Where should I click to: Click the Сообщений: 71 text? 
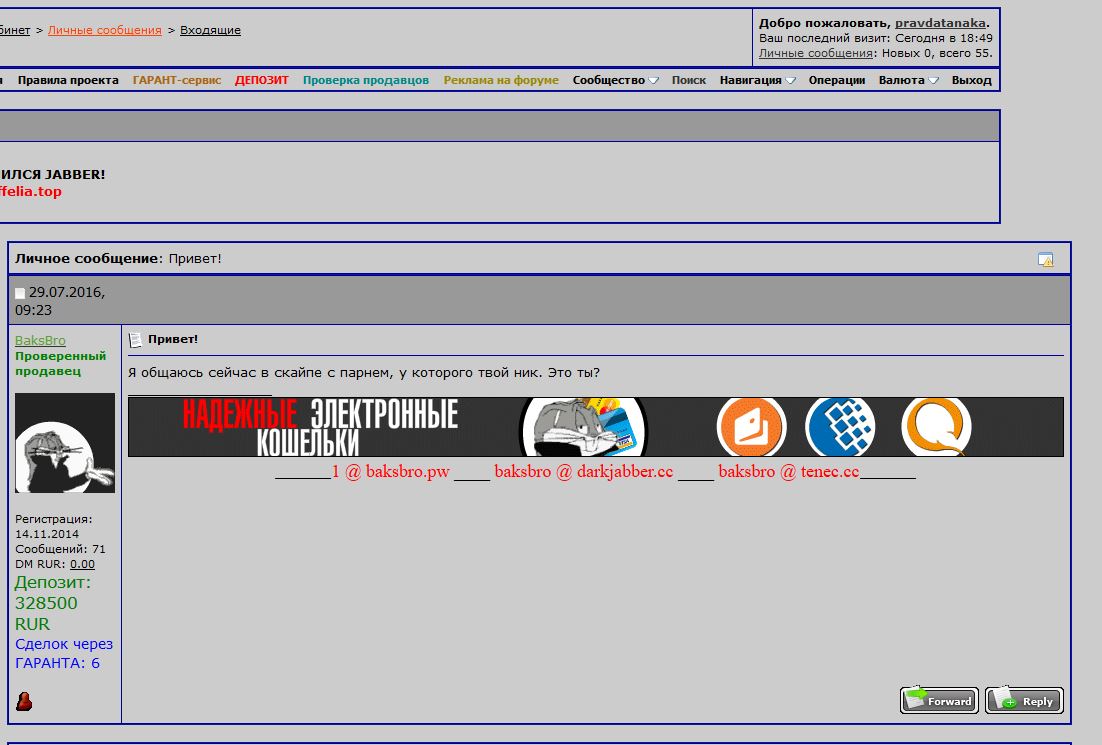pos(60,549)
